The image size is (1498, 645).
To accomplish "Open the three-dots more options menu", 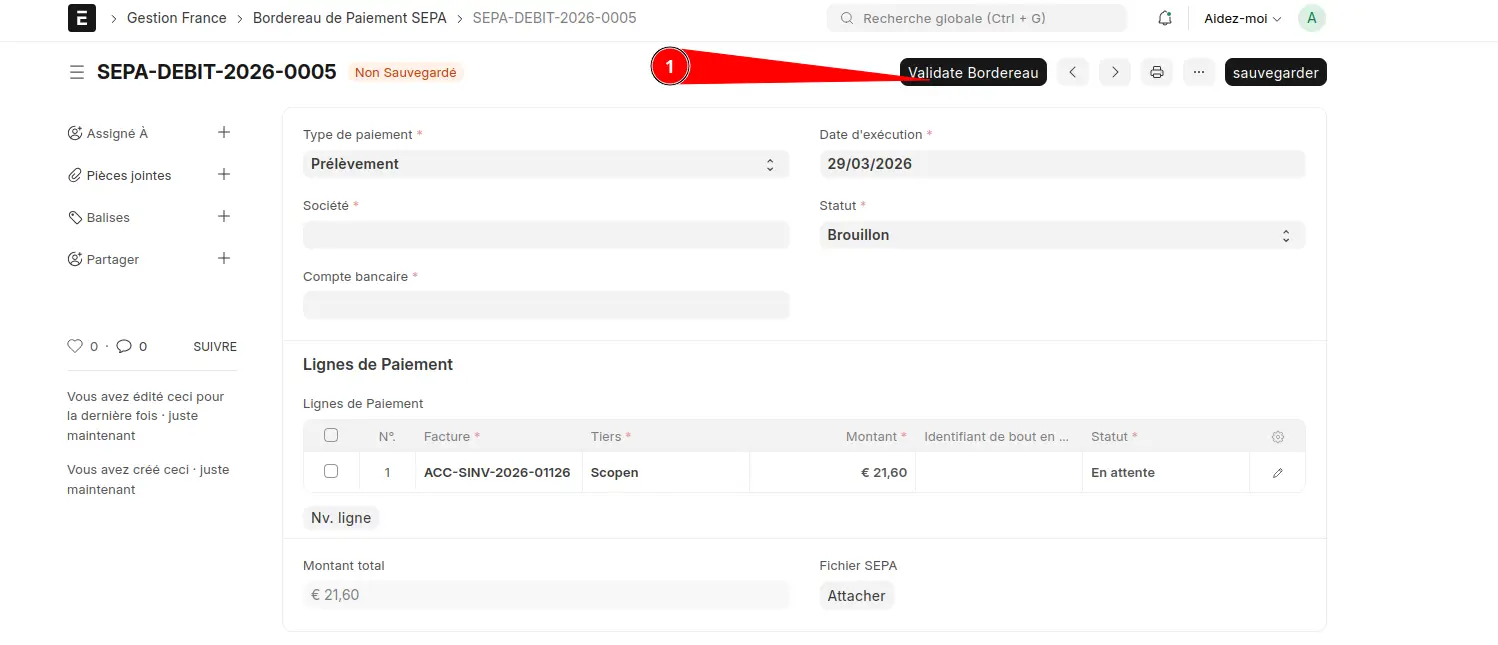I will tap(1199, 72).
